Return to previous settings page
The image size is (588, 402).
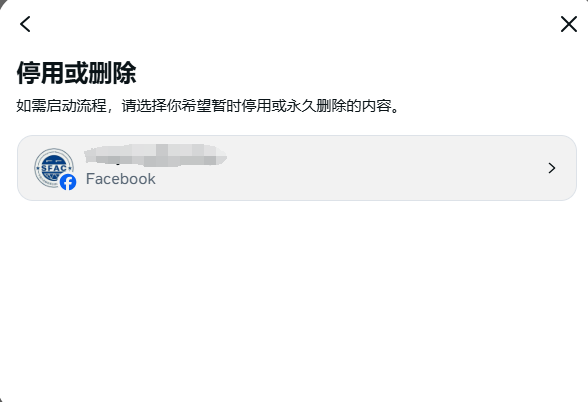point(25,24)
